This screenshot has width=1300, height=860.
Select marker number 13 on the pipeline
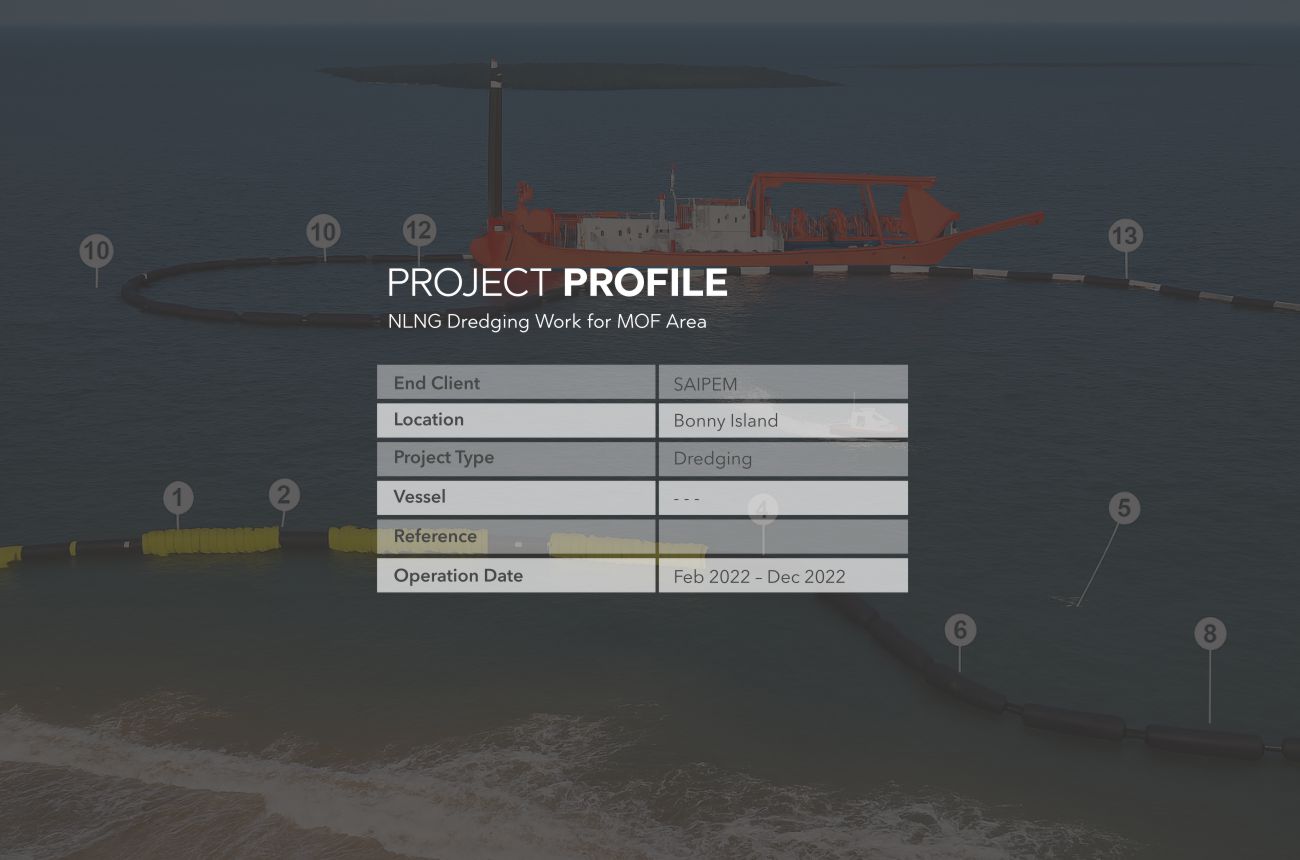click(1125, 236)
